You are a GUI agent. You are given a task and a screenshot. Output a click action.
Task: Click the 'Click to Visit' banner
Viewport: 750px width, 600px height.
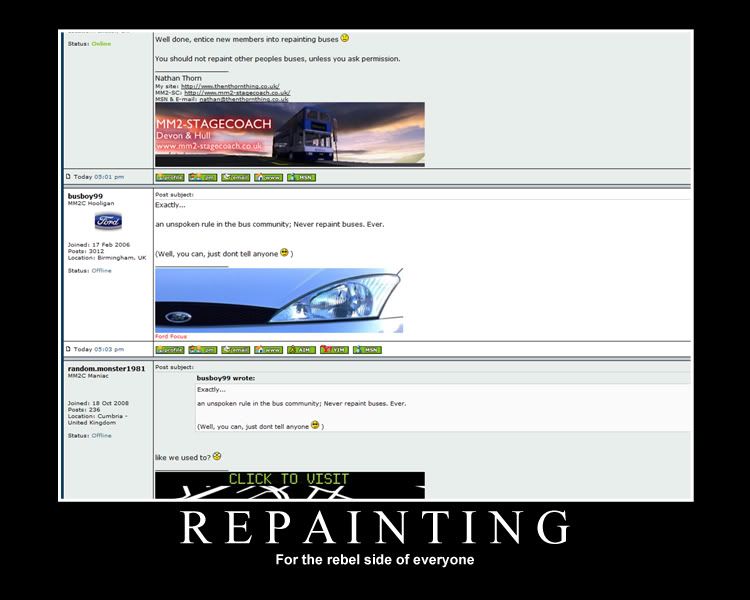pos(289,485)
